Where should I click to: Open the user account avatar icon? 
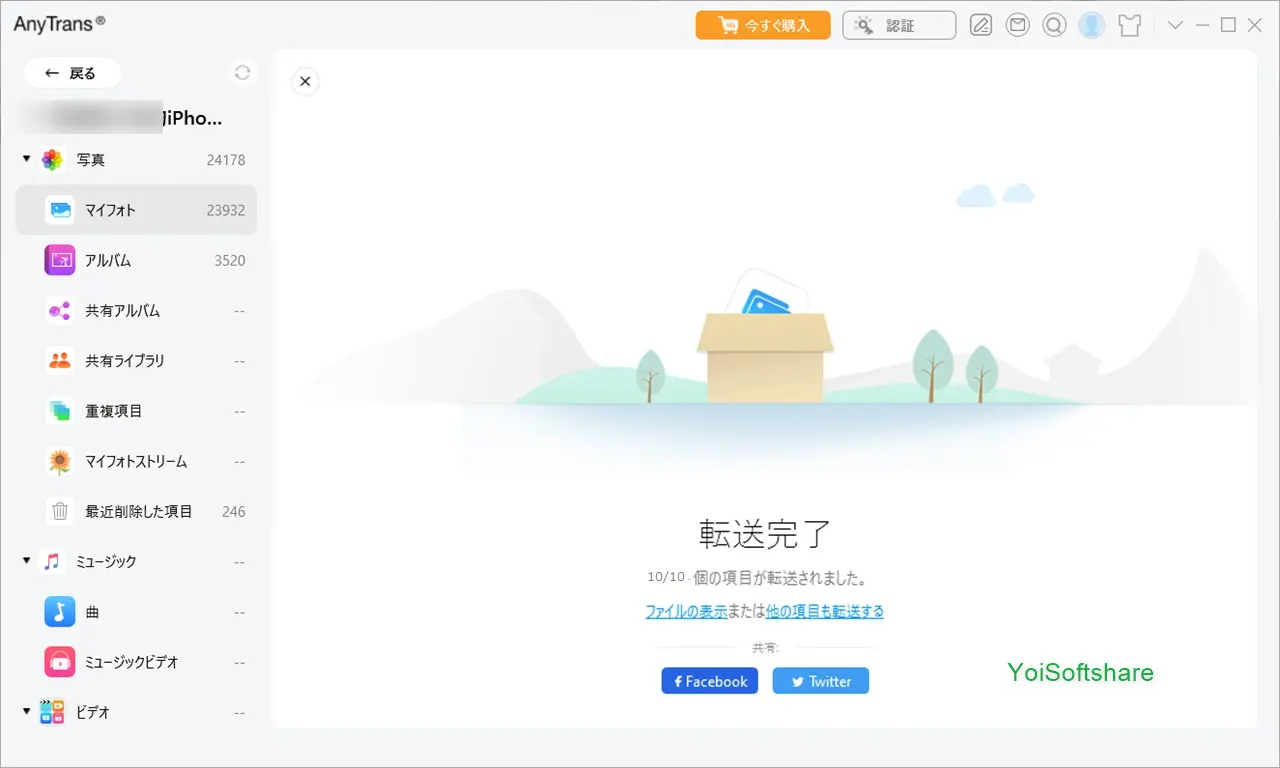point(1091,25)
